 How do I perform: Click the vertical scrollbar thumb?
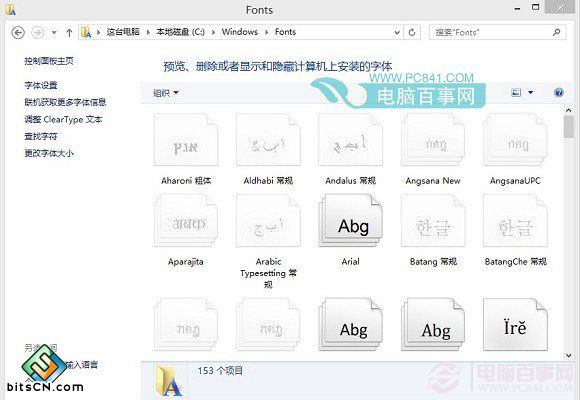pos(569,127)
